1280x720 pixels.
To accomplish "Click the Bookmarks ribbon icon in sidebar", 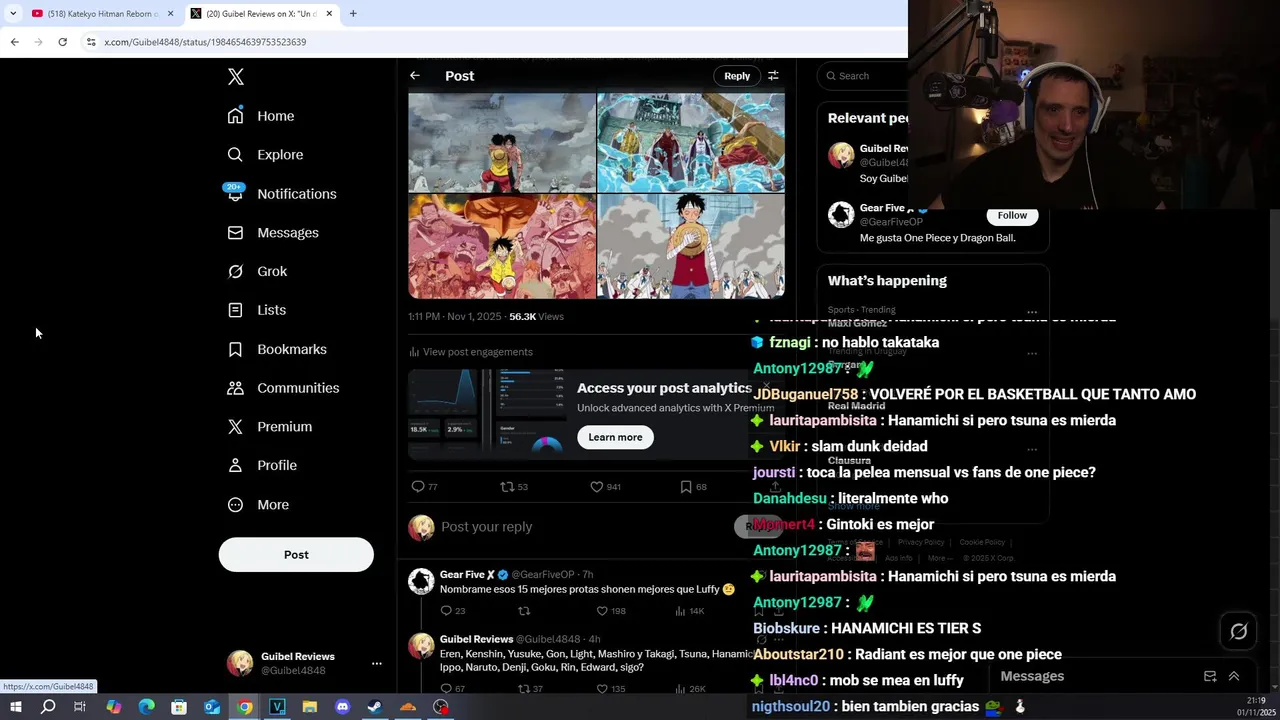I will point(235,349).
